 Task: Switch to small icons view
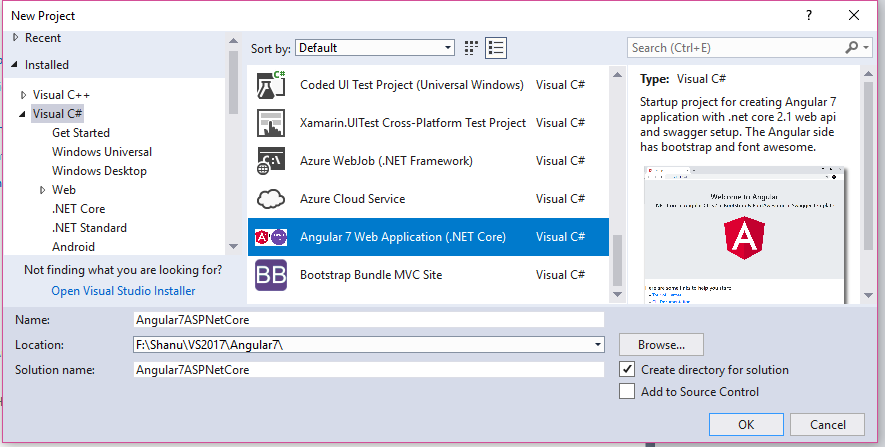point(471,48)
